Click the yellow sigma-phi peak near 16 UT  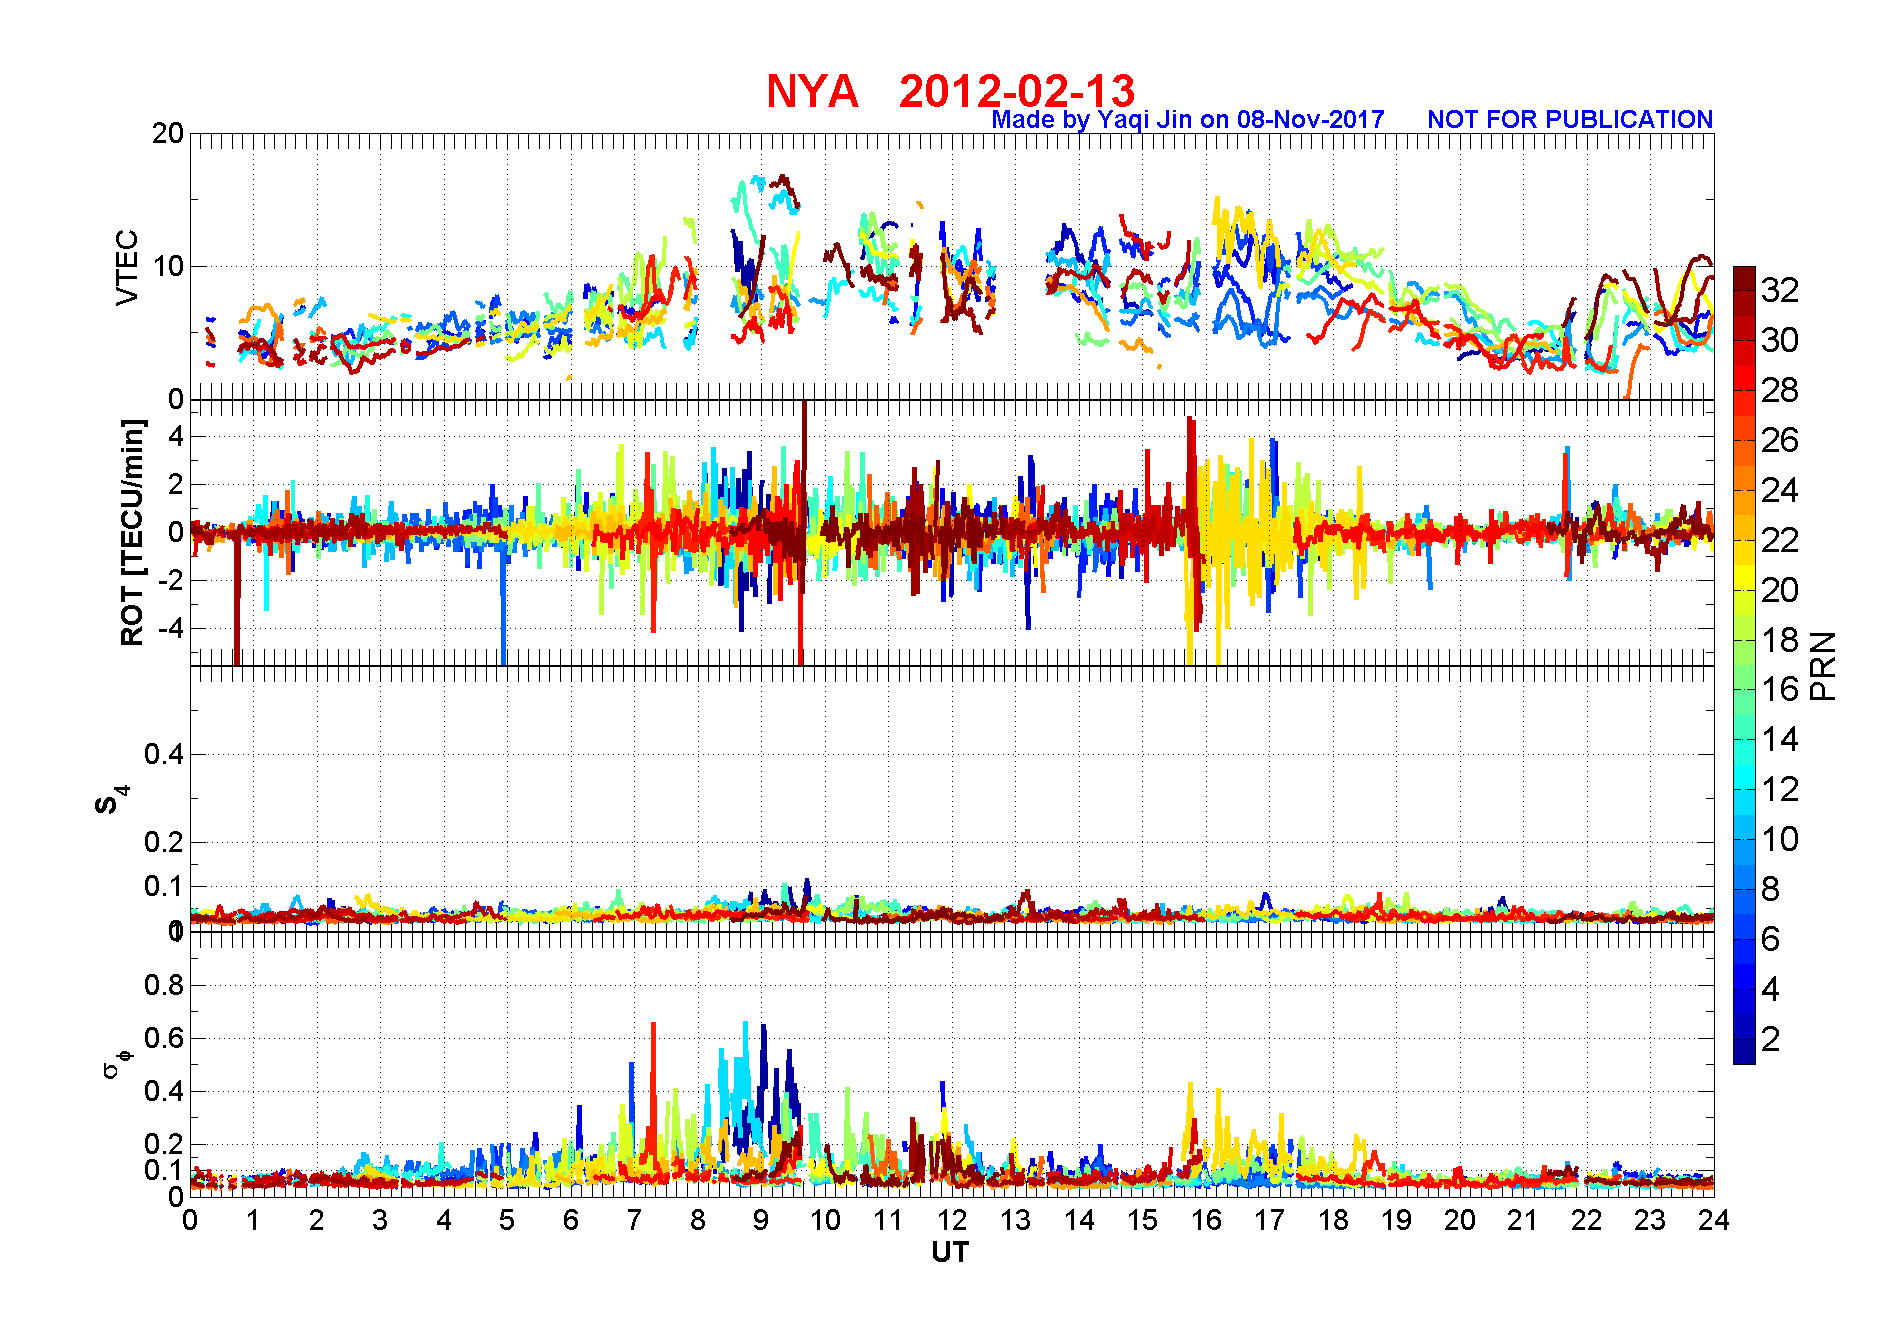tap(1190, 1120)
